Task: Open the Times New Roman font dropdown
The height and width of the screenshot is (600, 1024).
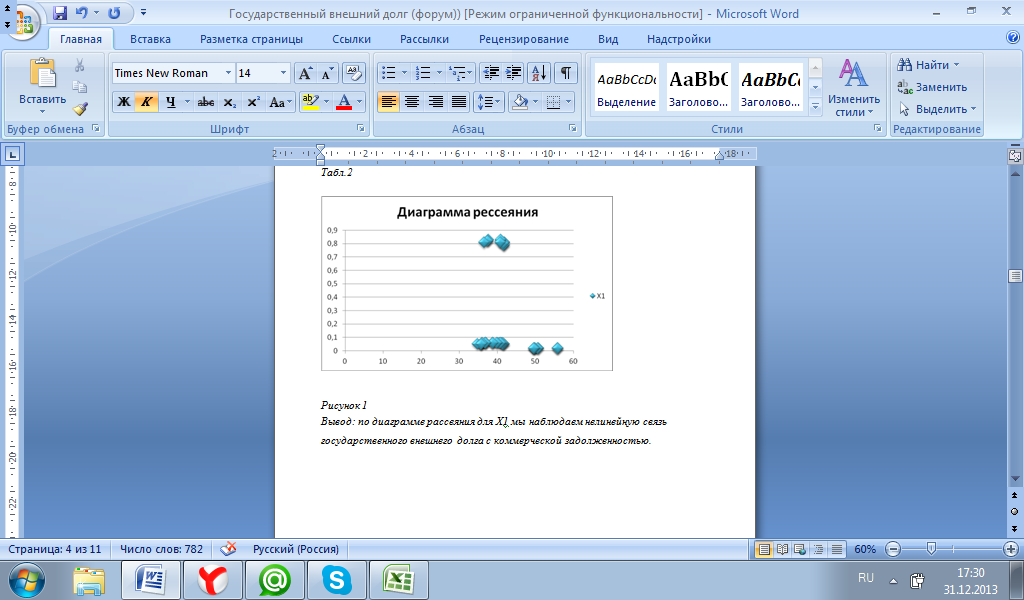Action: pos(228,73)
